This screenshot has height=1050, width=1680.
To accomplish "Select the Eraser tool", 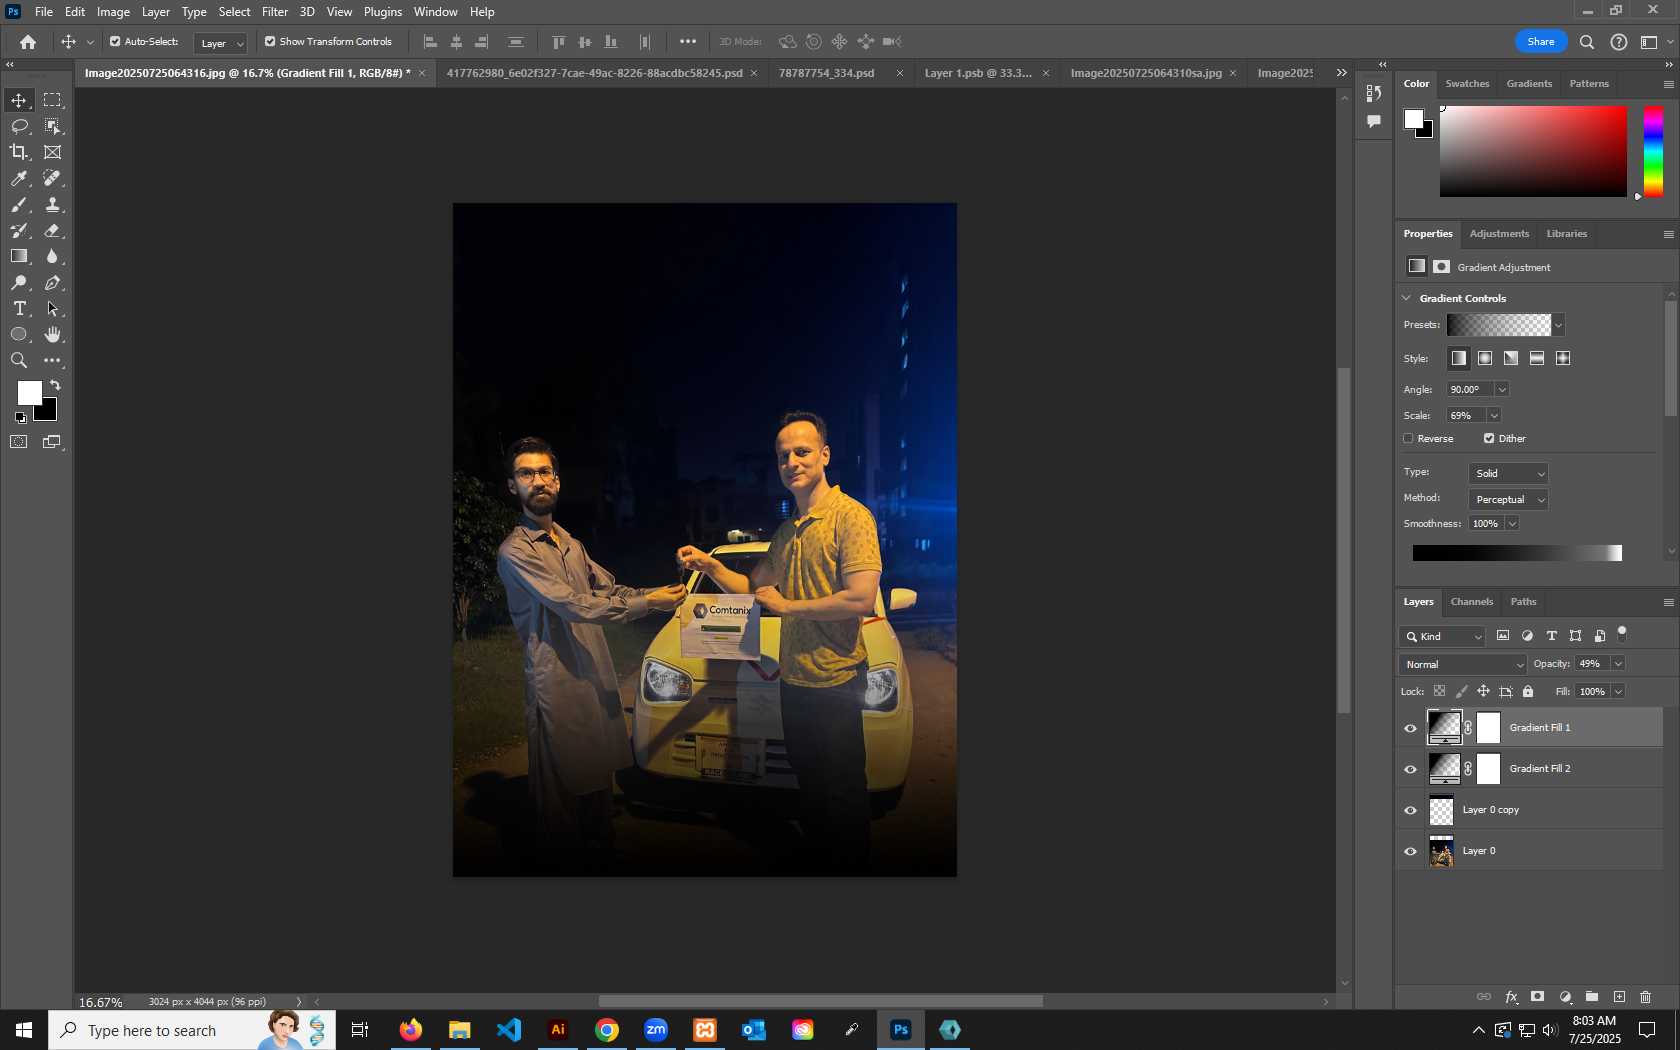I will click(52, 230).
